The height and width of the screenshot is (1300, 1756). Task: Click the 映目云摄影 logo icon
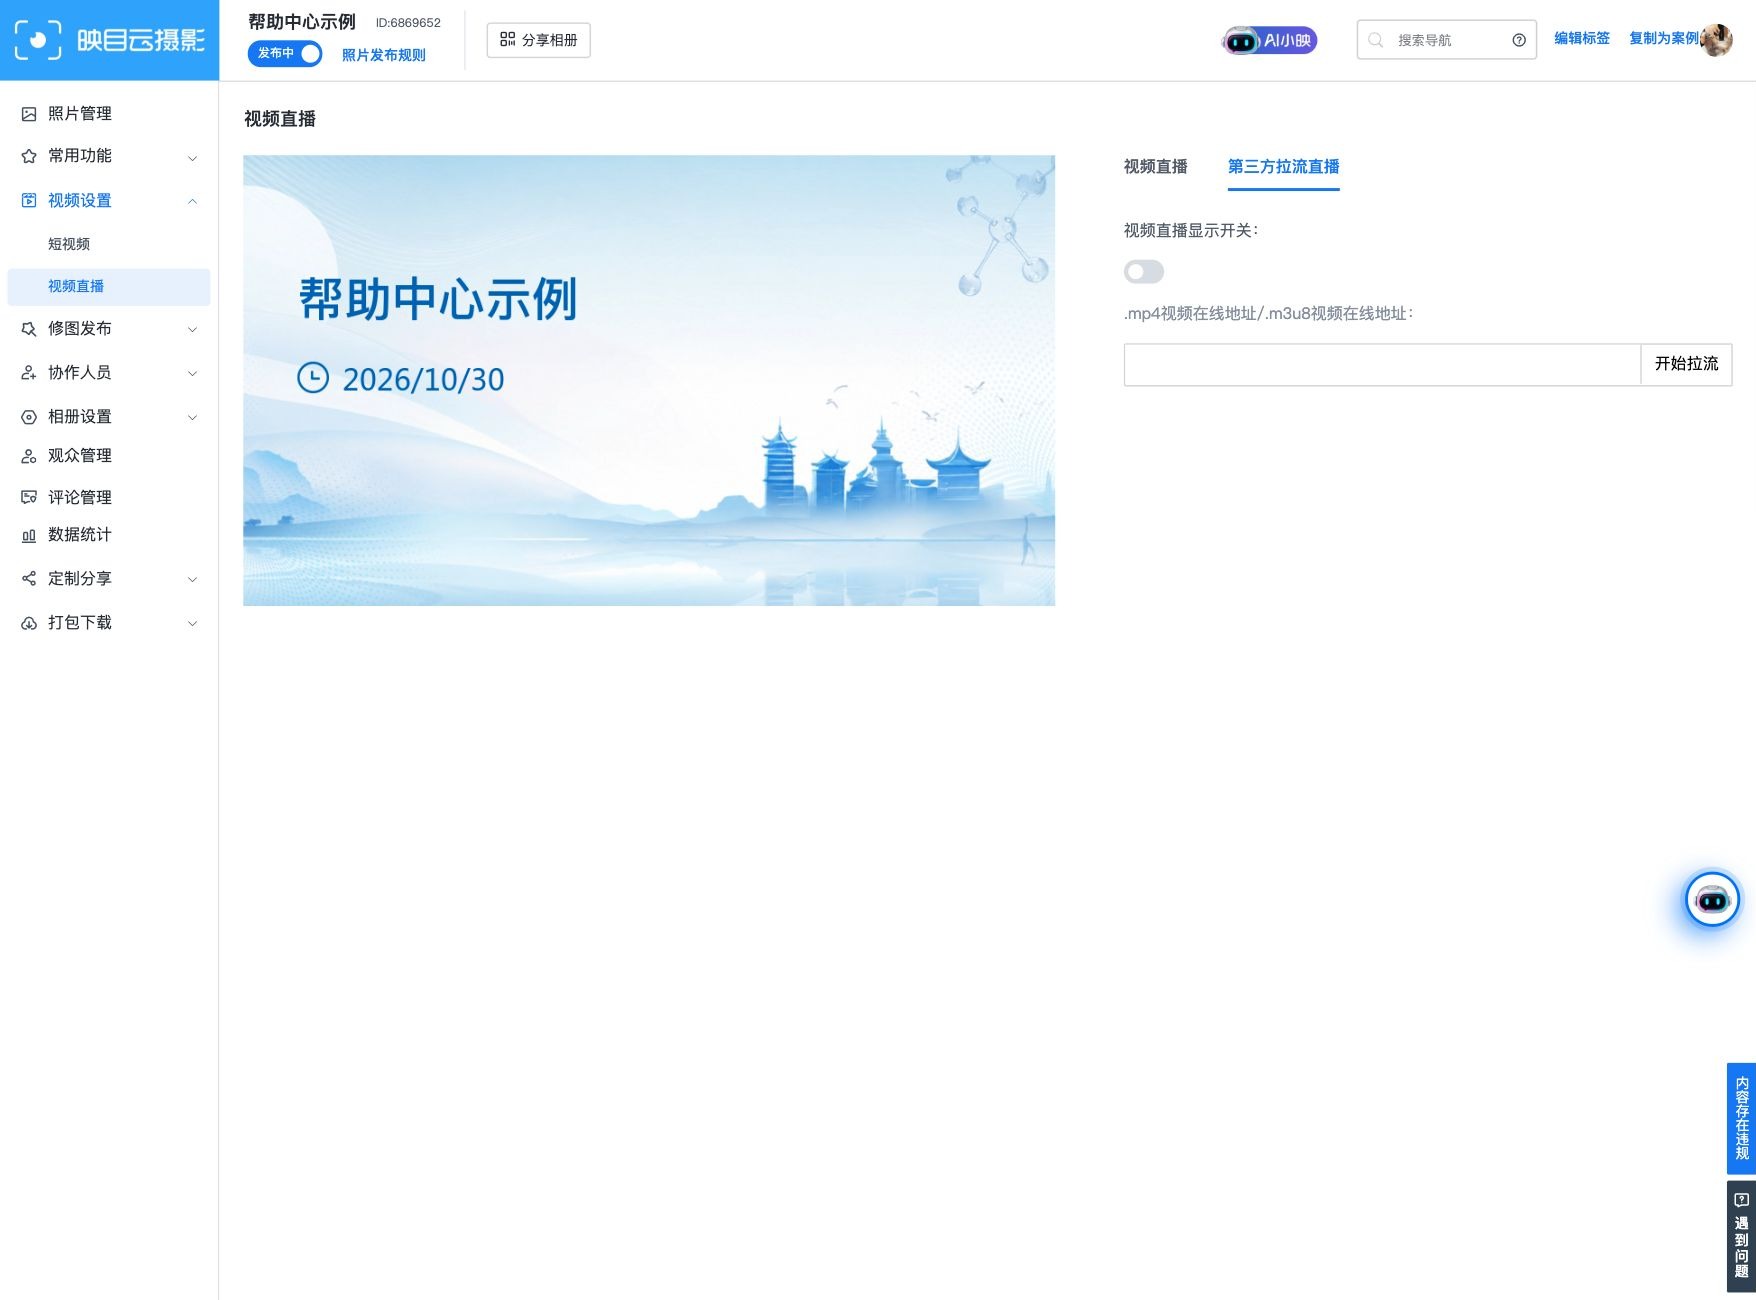38,40
